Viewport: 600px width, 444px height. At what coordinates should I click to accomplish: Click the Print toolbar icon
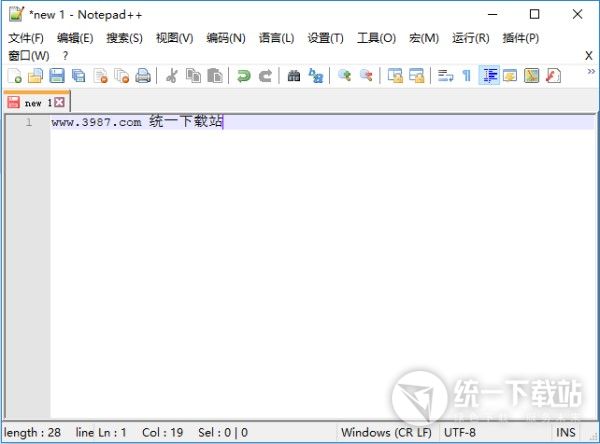click(143, 76)
